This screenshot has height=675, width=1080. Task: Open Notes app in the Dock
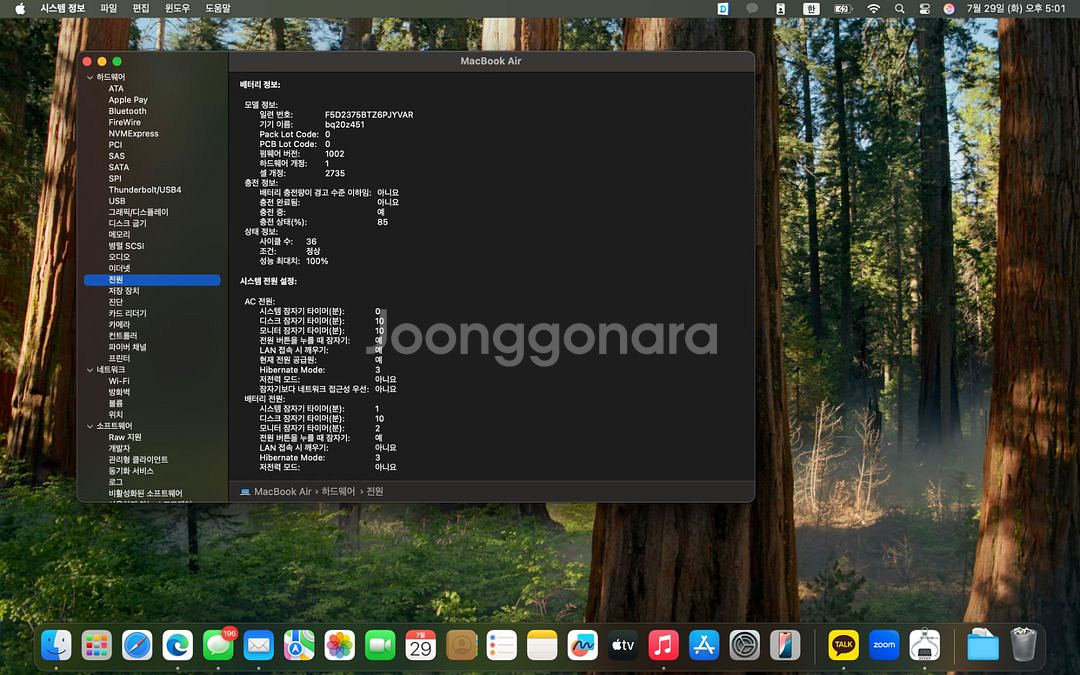[x=542, y=645]
